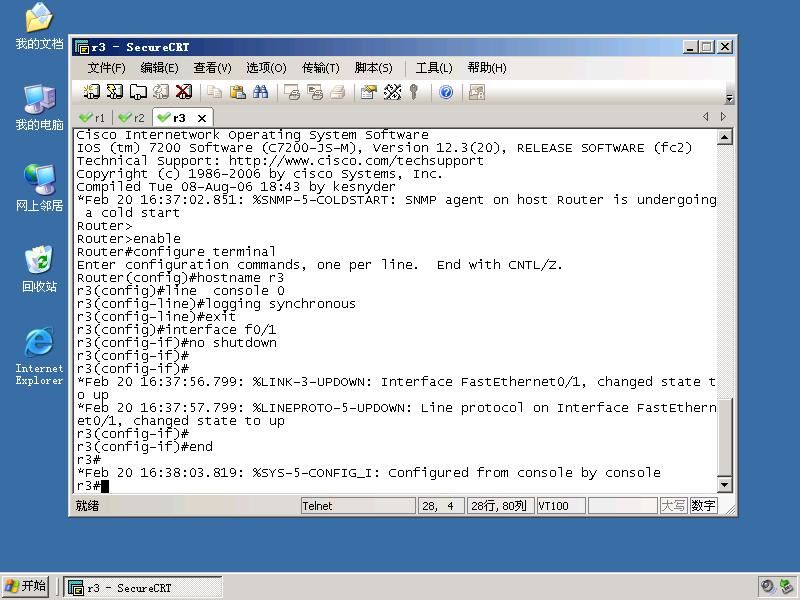Open the 选项(O) menu
This screenshot has height=600, width=800.
coord(266,68)
